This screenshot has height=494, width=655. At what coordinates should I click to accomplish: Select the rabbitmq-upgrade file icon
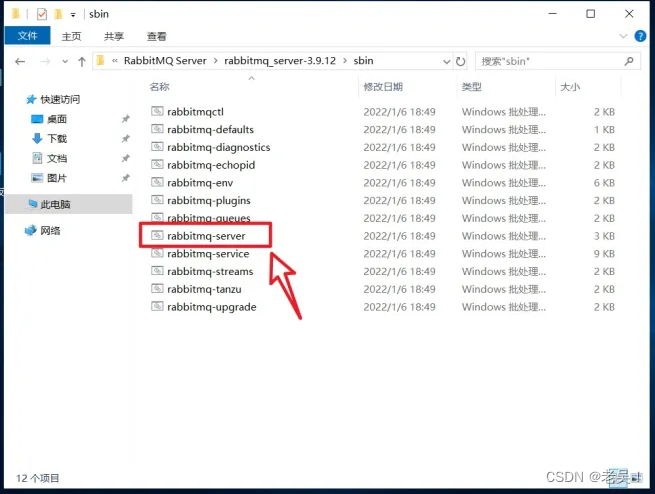pos(157,306)
